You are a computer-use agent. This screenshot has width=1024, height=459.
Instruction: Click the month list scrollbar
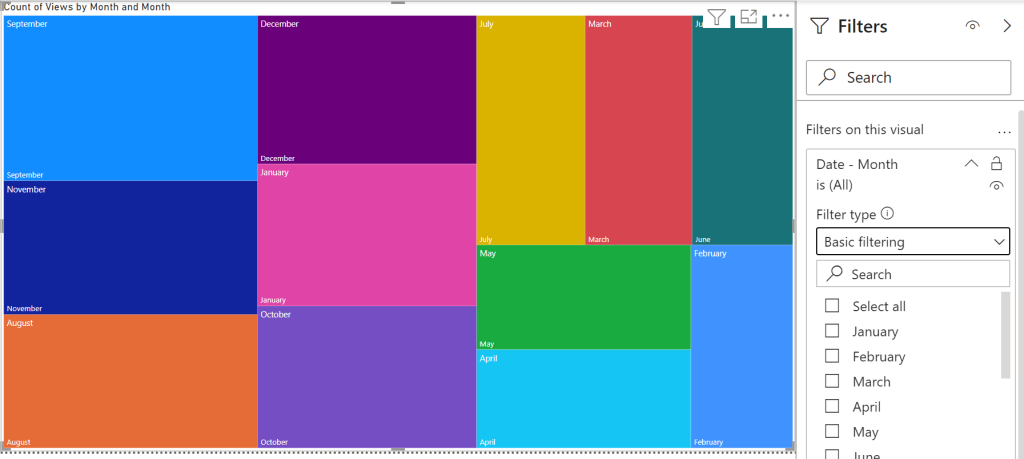tap(1005, 335)
